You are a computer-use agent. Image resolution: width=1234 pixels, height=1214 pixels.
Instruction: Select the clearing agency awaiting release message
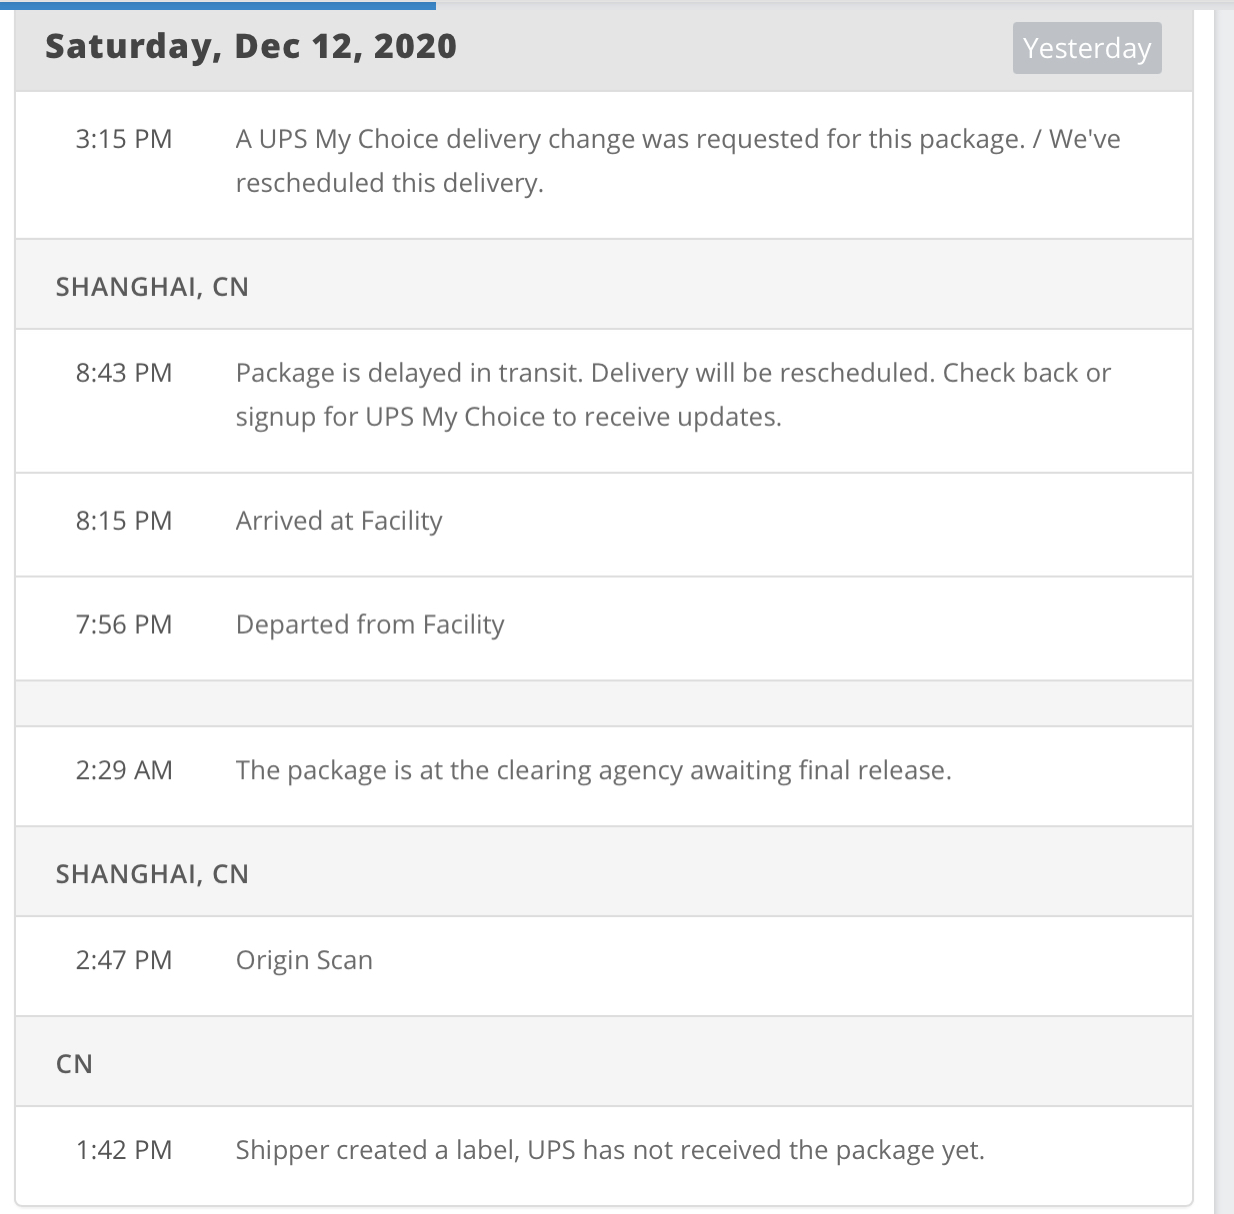(x=593, y=771)
